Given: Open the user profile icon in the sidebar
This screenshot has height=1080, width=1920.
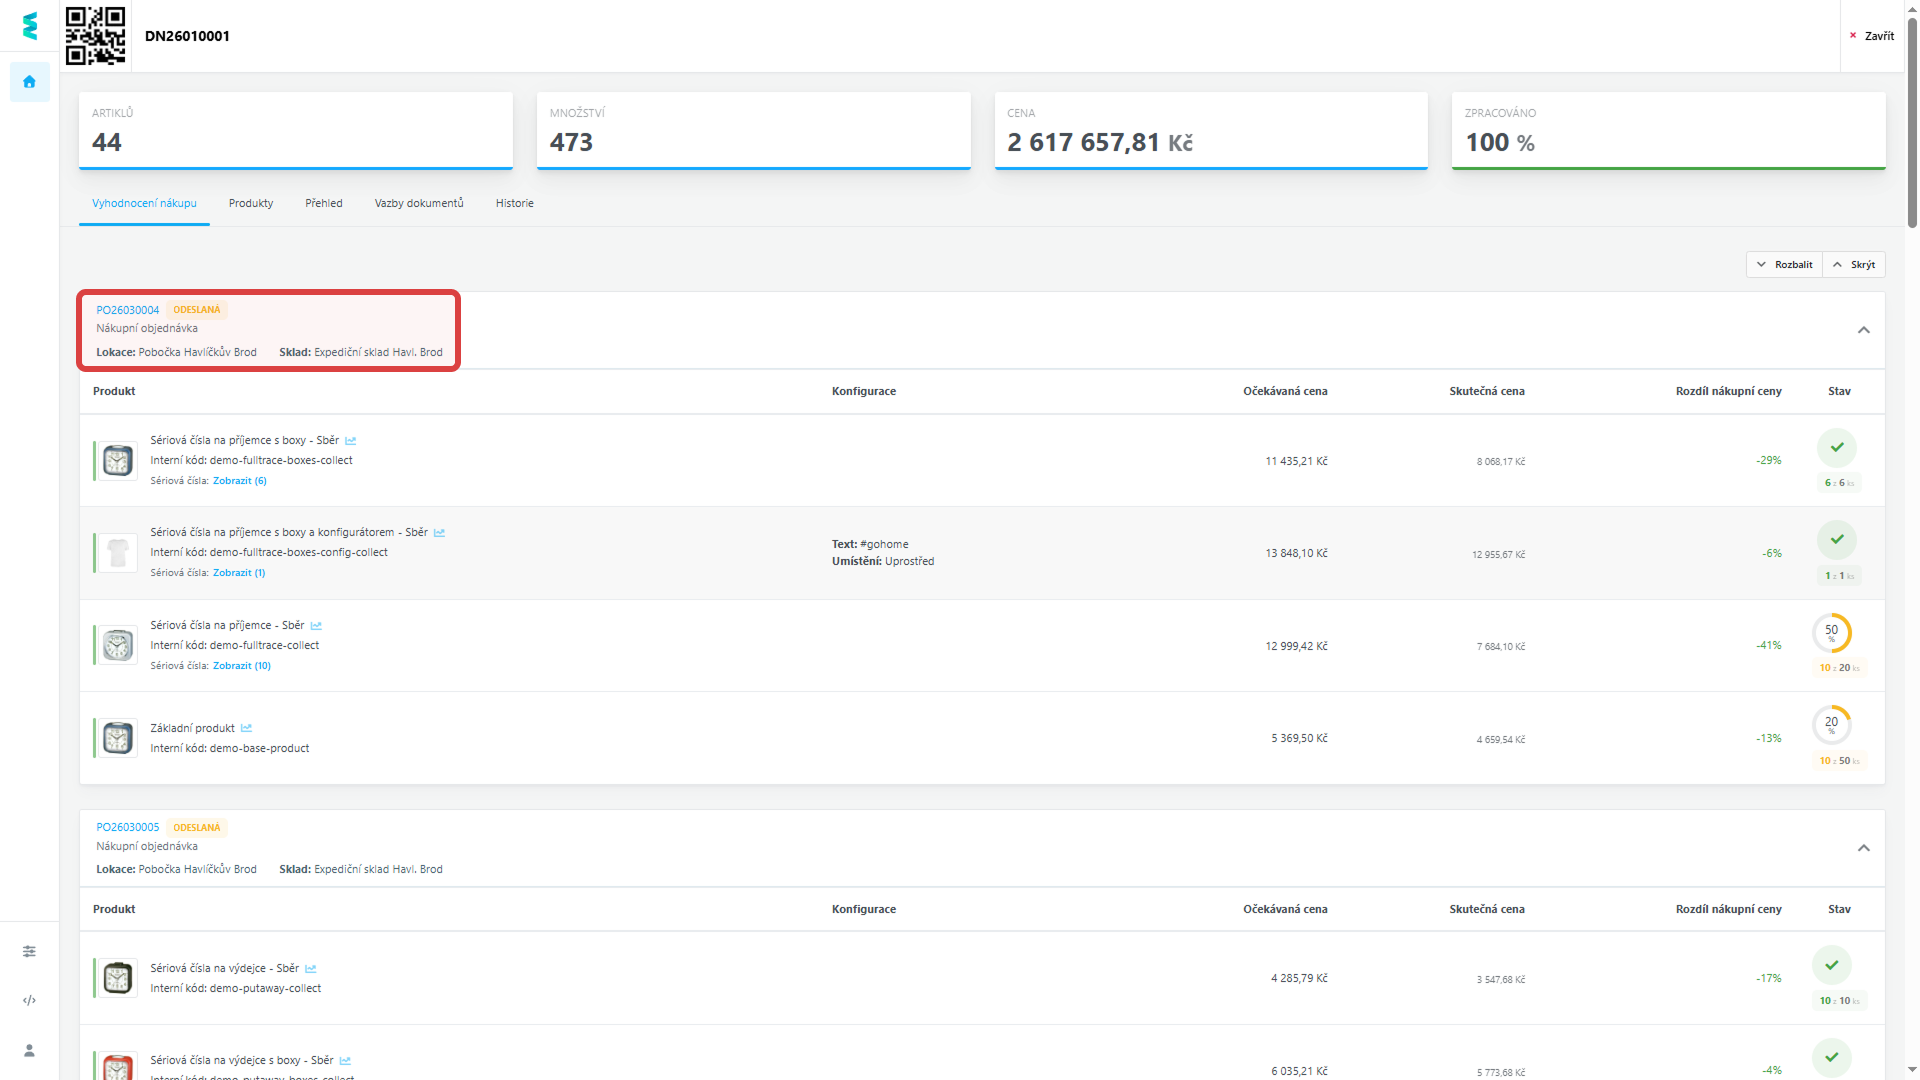Looking at the screenshot, I should (29, 1050).
